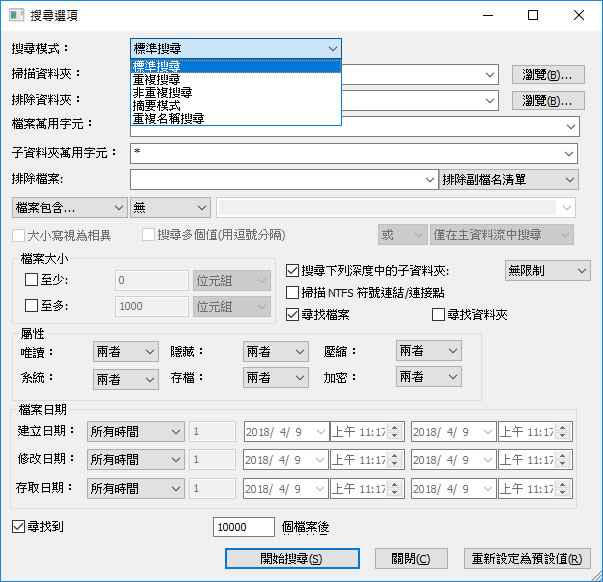Toggle 掃描 NTFS 符號連結/連接點 checkbox
603x582 pixels.
point(293,293)
